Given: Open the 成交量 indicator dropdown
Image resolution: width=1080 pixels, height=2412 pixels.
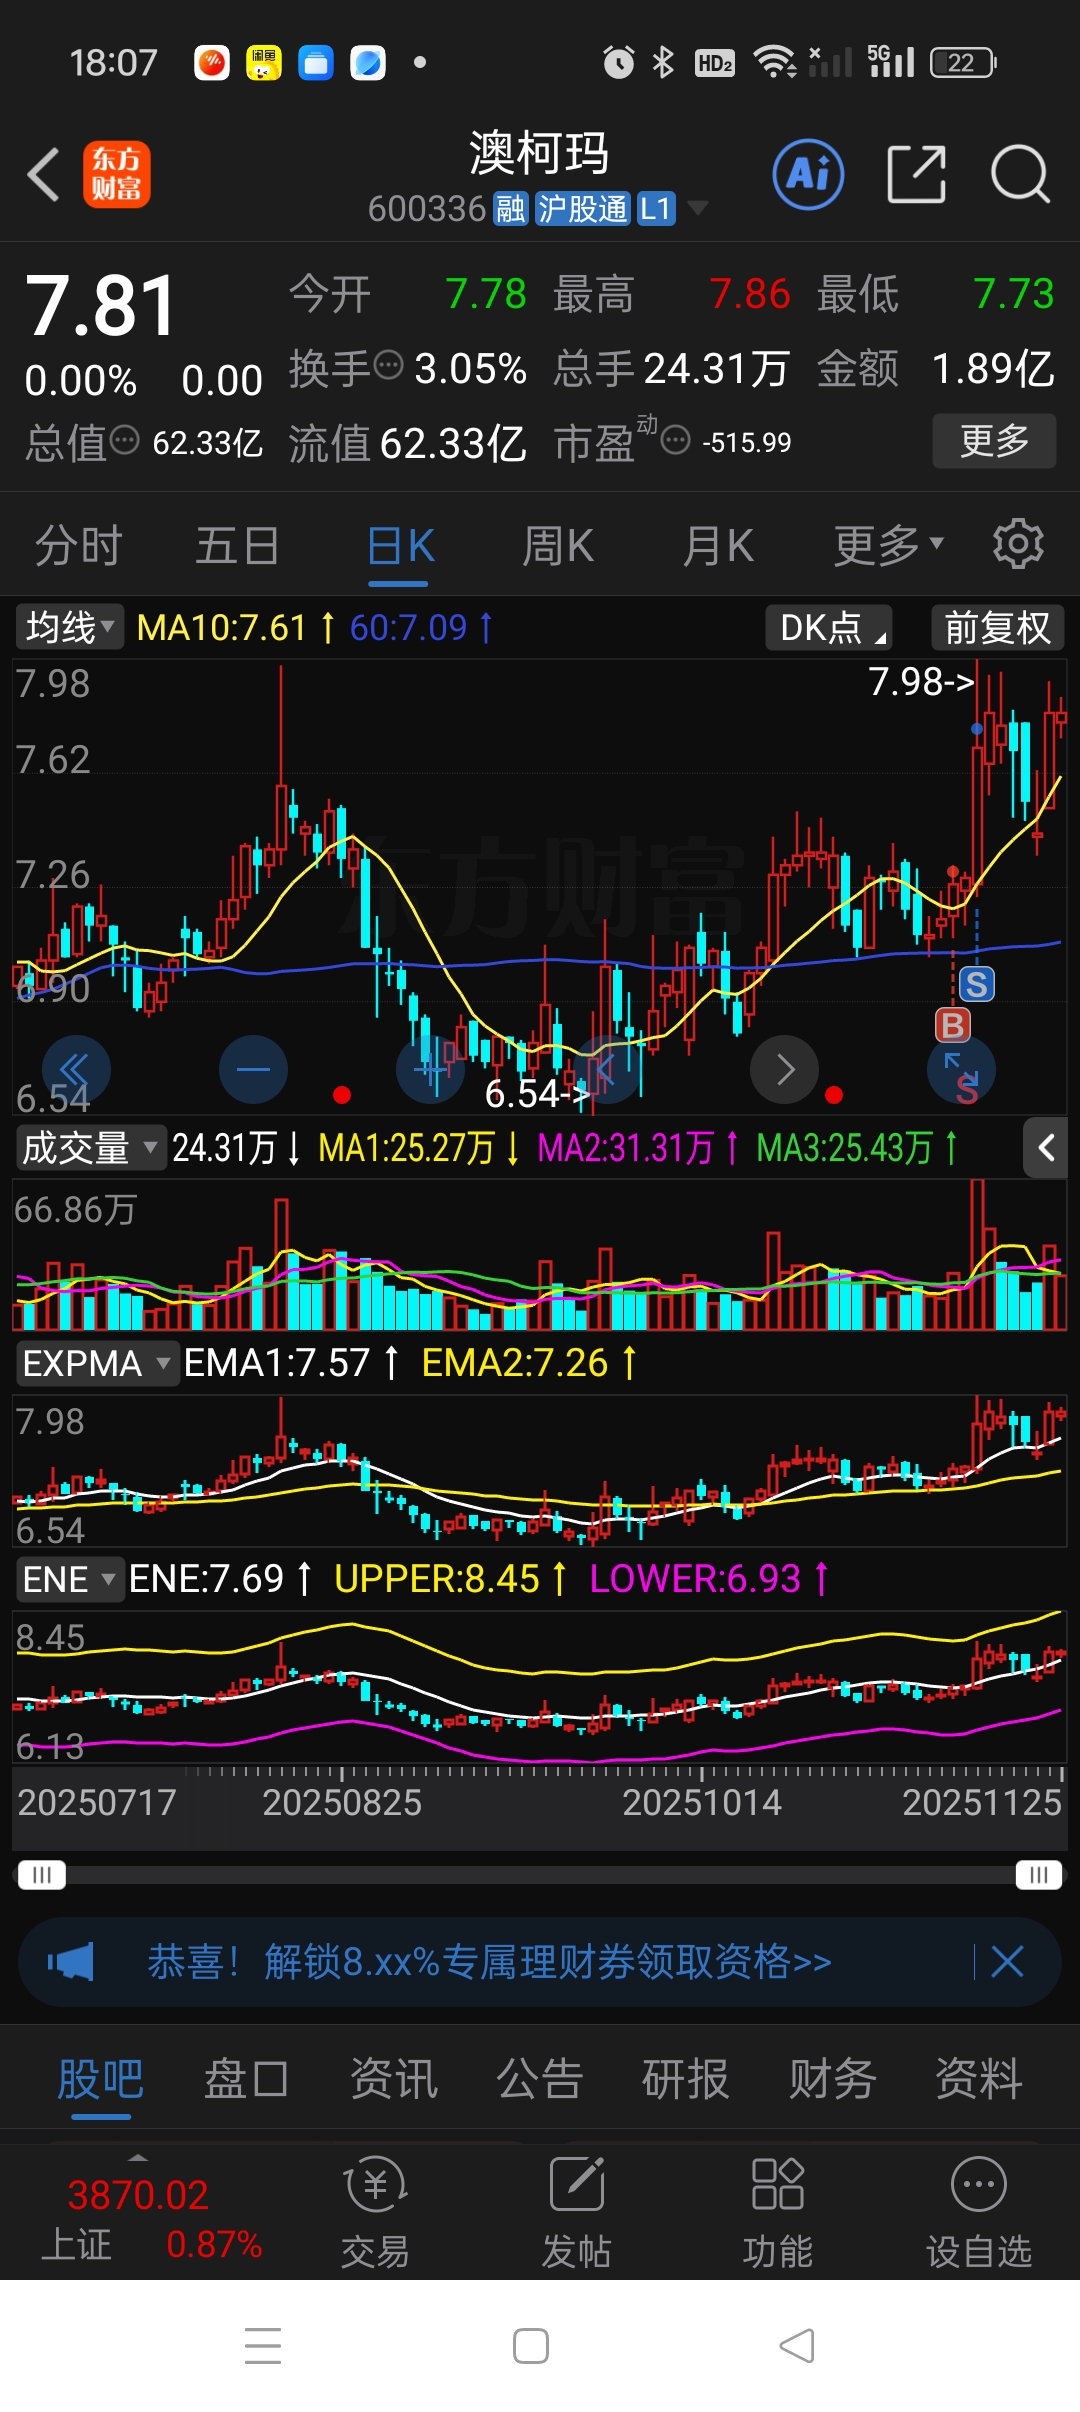Looking at the screenshot, I should [x=90, y=1148].
